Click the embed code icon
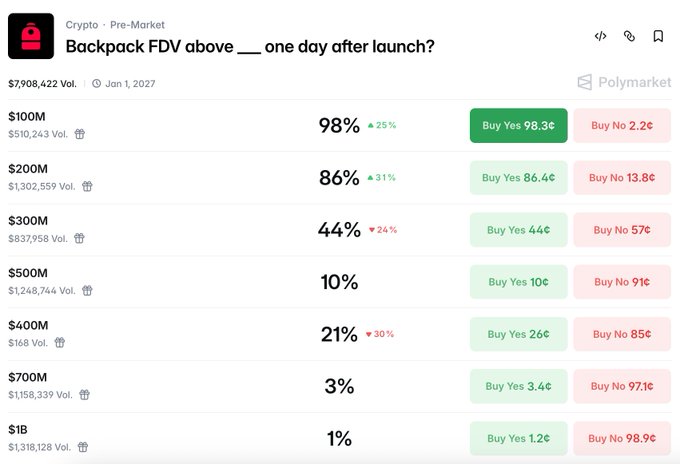Viewport: 680px width, 464px height. coord(600,36)
